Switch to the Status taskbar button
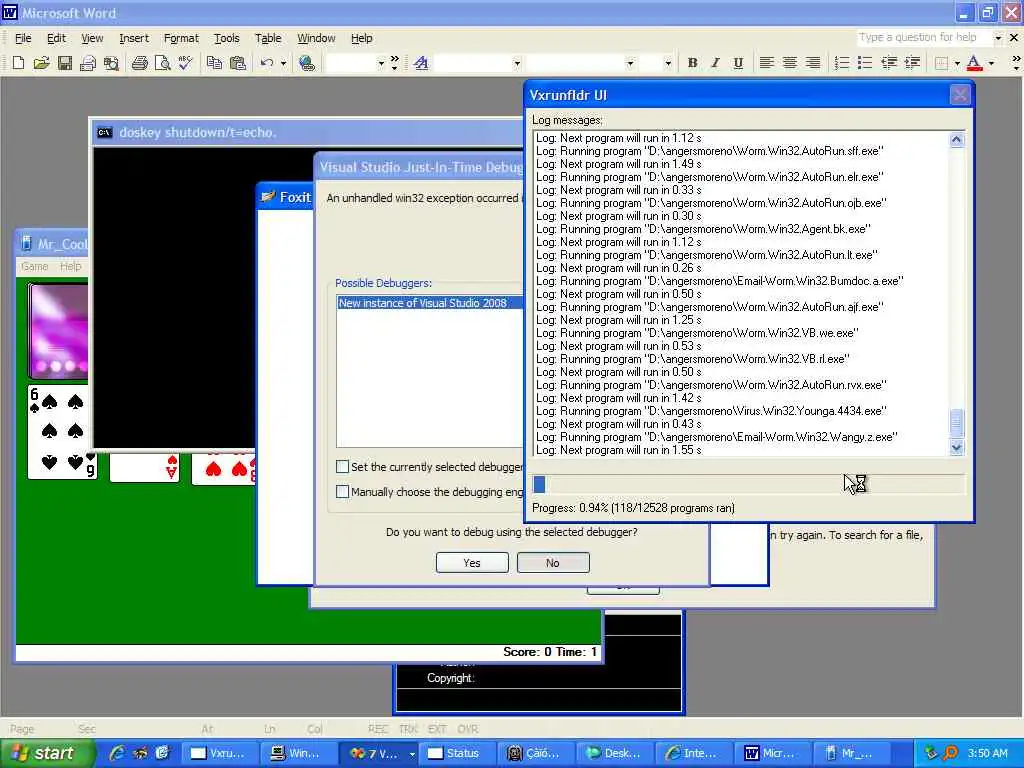Viewport: 1024px width, 768px height. tap(457, 753)
